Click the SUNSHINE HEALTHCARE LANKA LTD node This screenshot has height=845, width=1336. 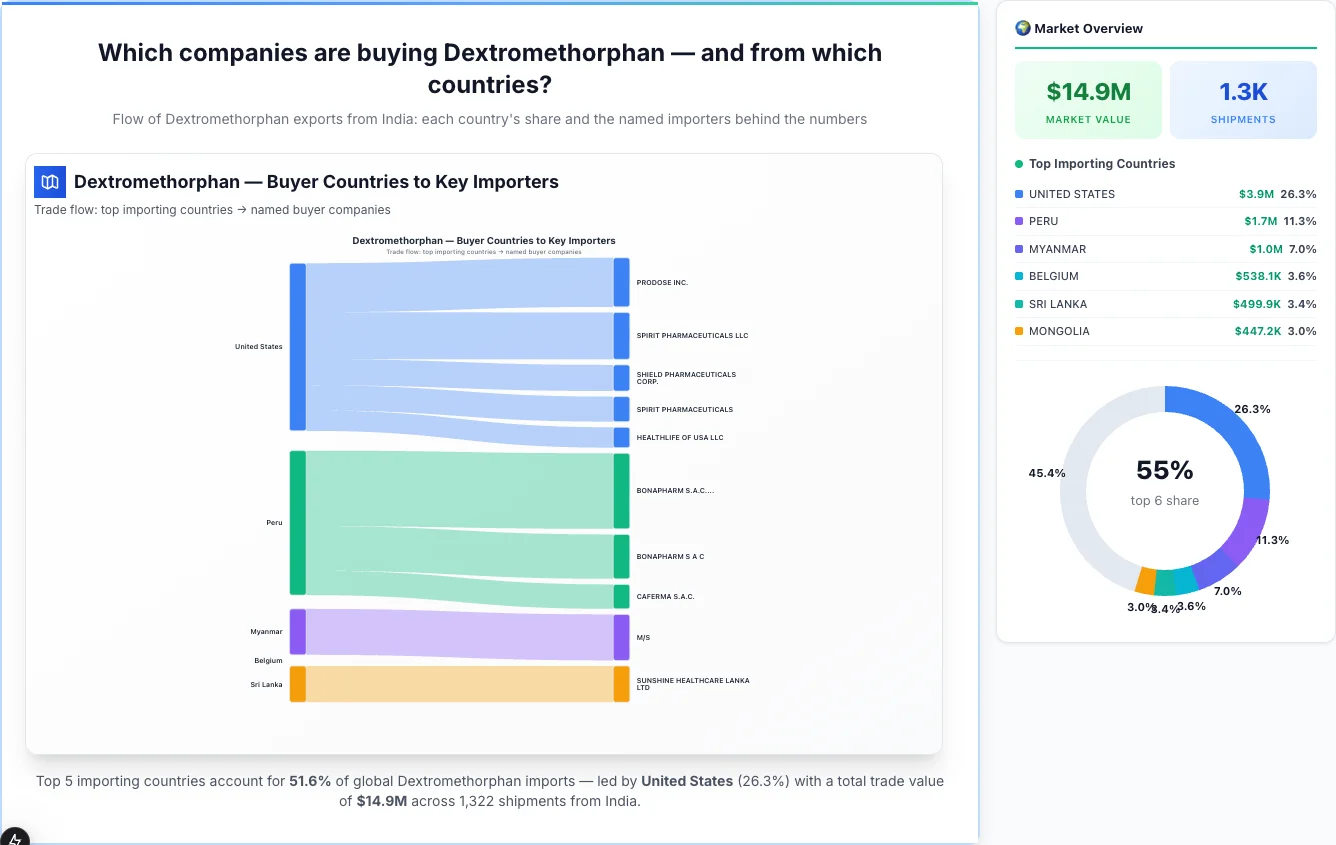[621, 684]
